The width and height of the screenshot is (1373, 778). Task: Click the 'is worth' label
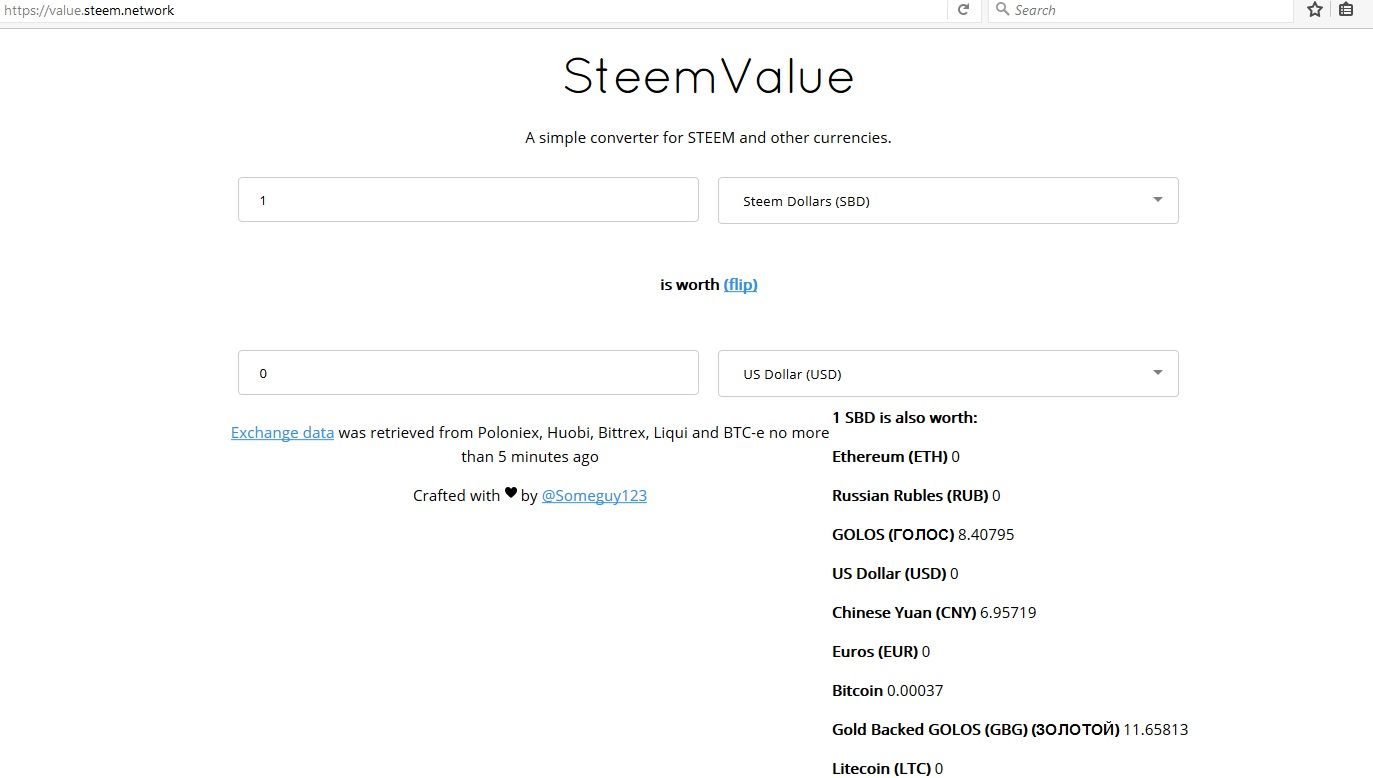click(689, 285)
